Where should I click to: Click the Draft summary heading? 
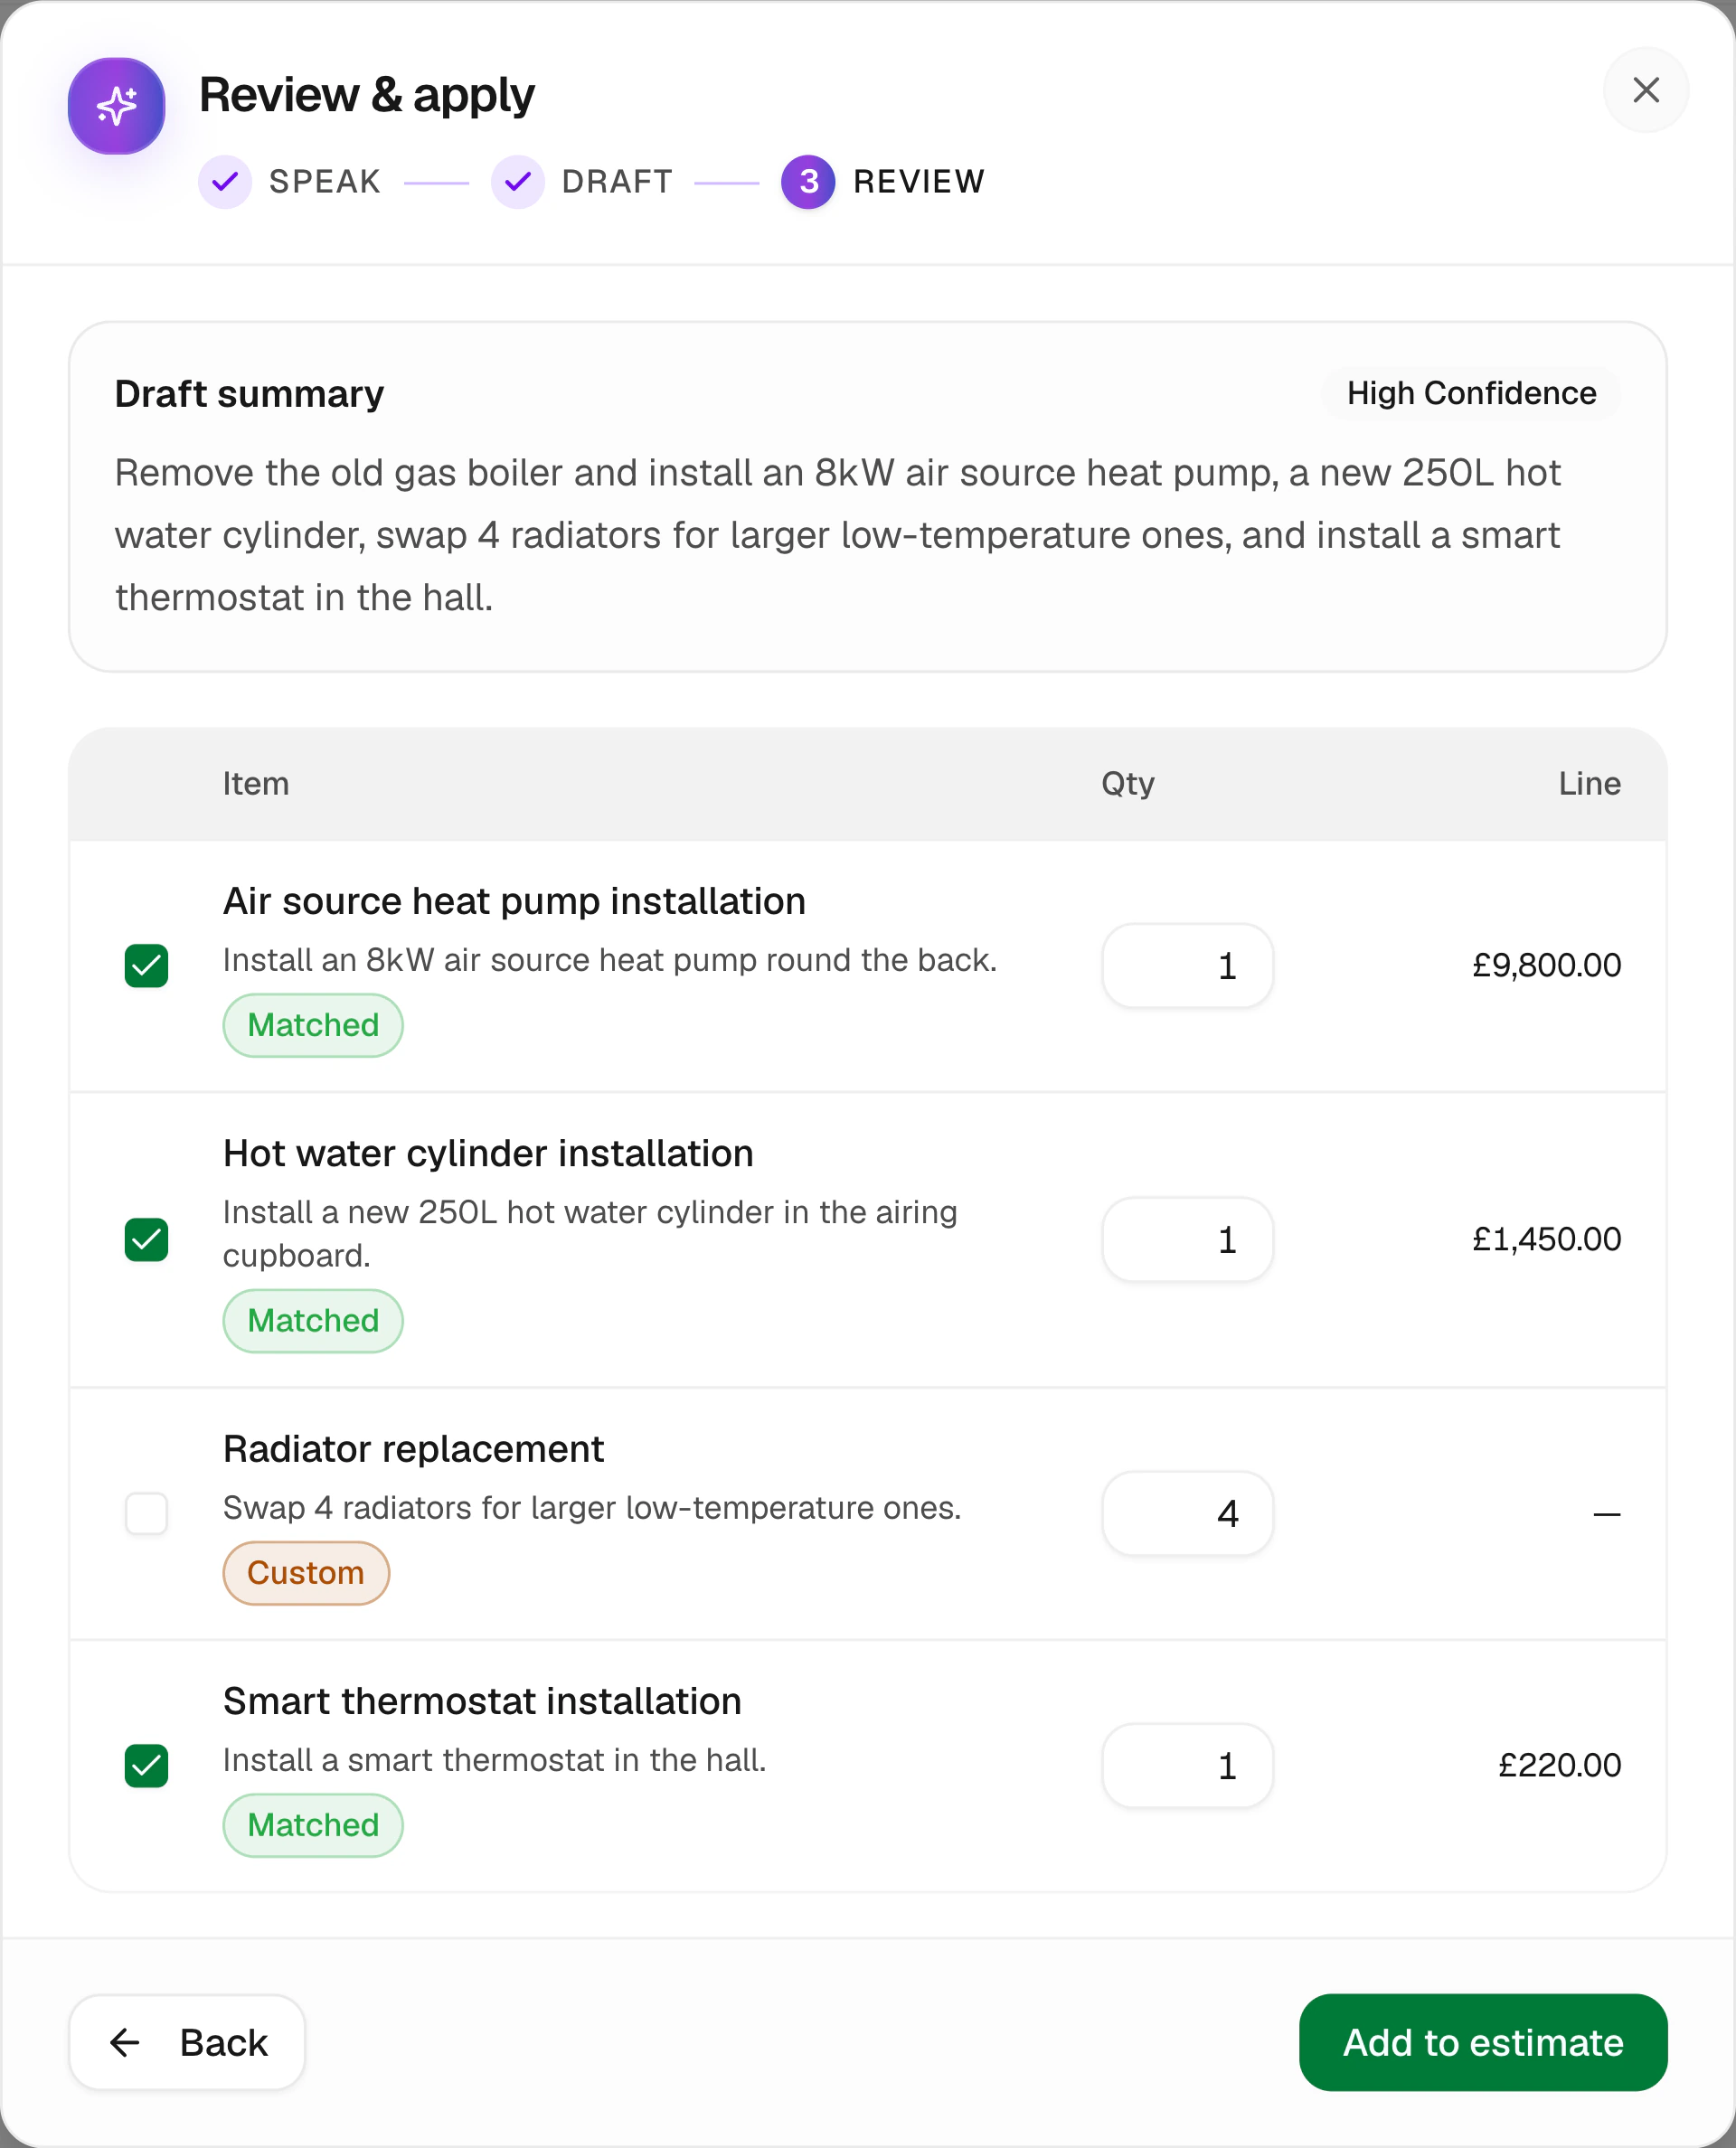click(249, 394)
